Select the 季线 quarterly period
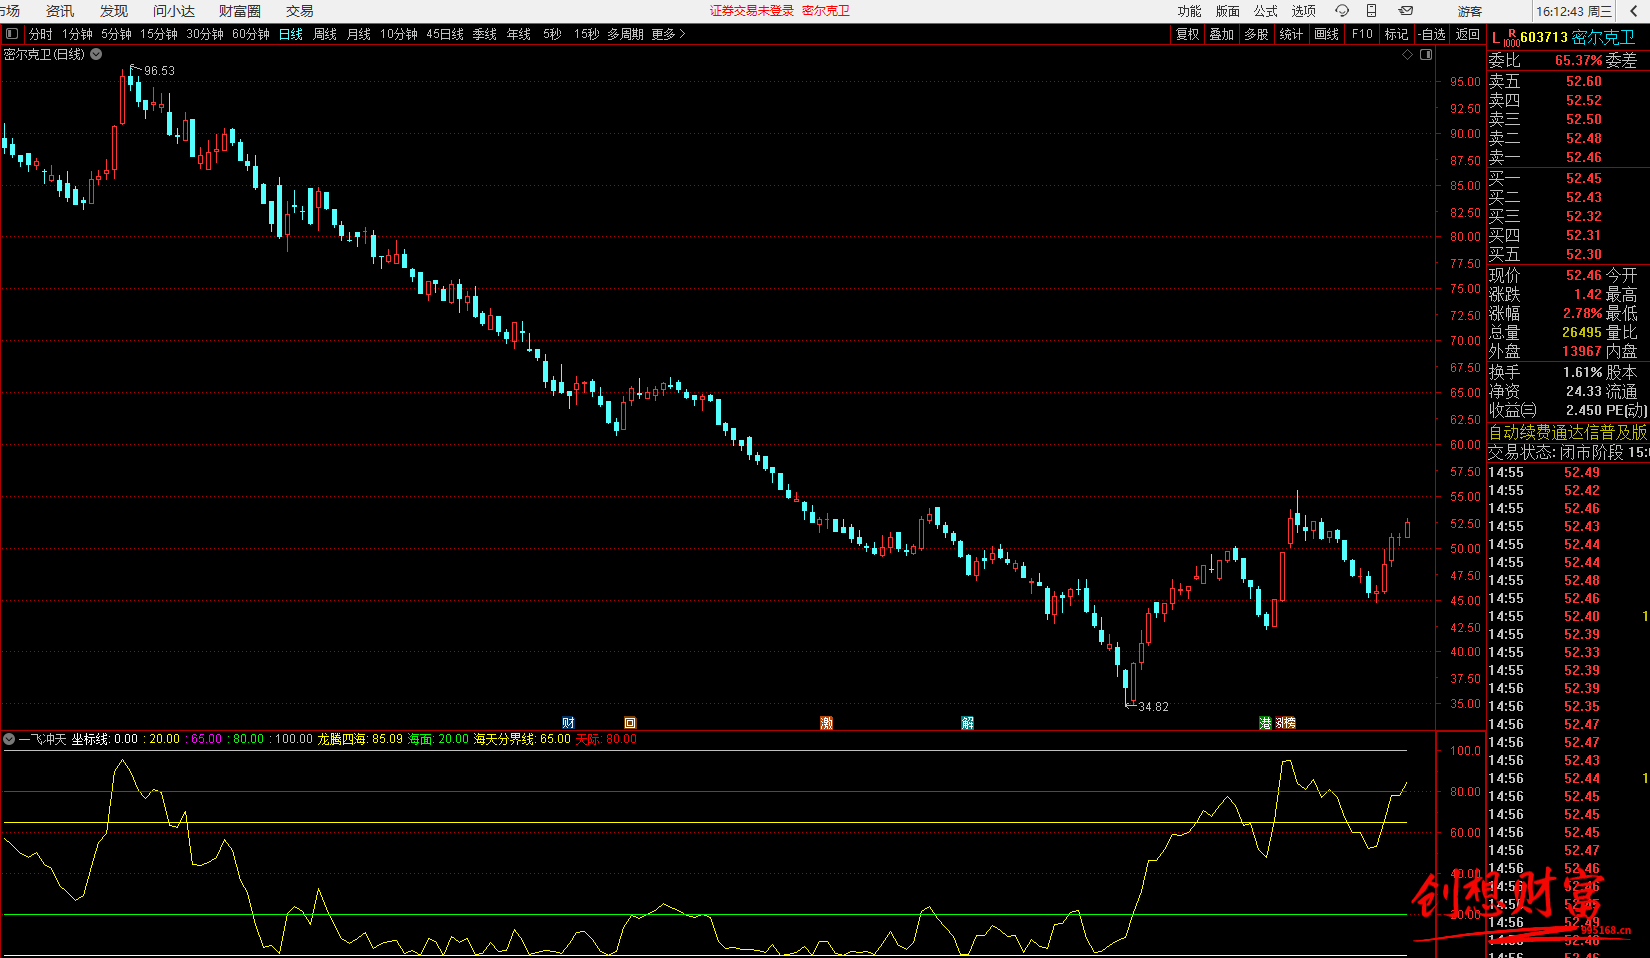The image size is (1650, 958). tap(485, 34)
